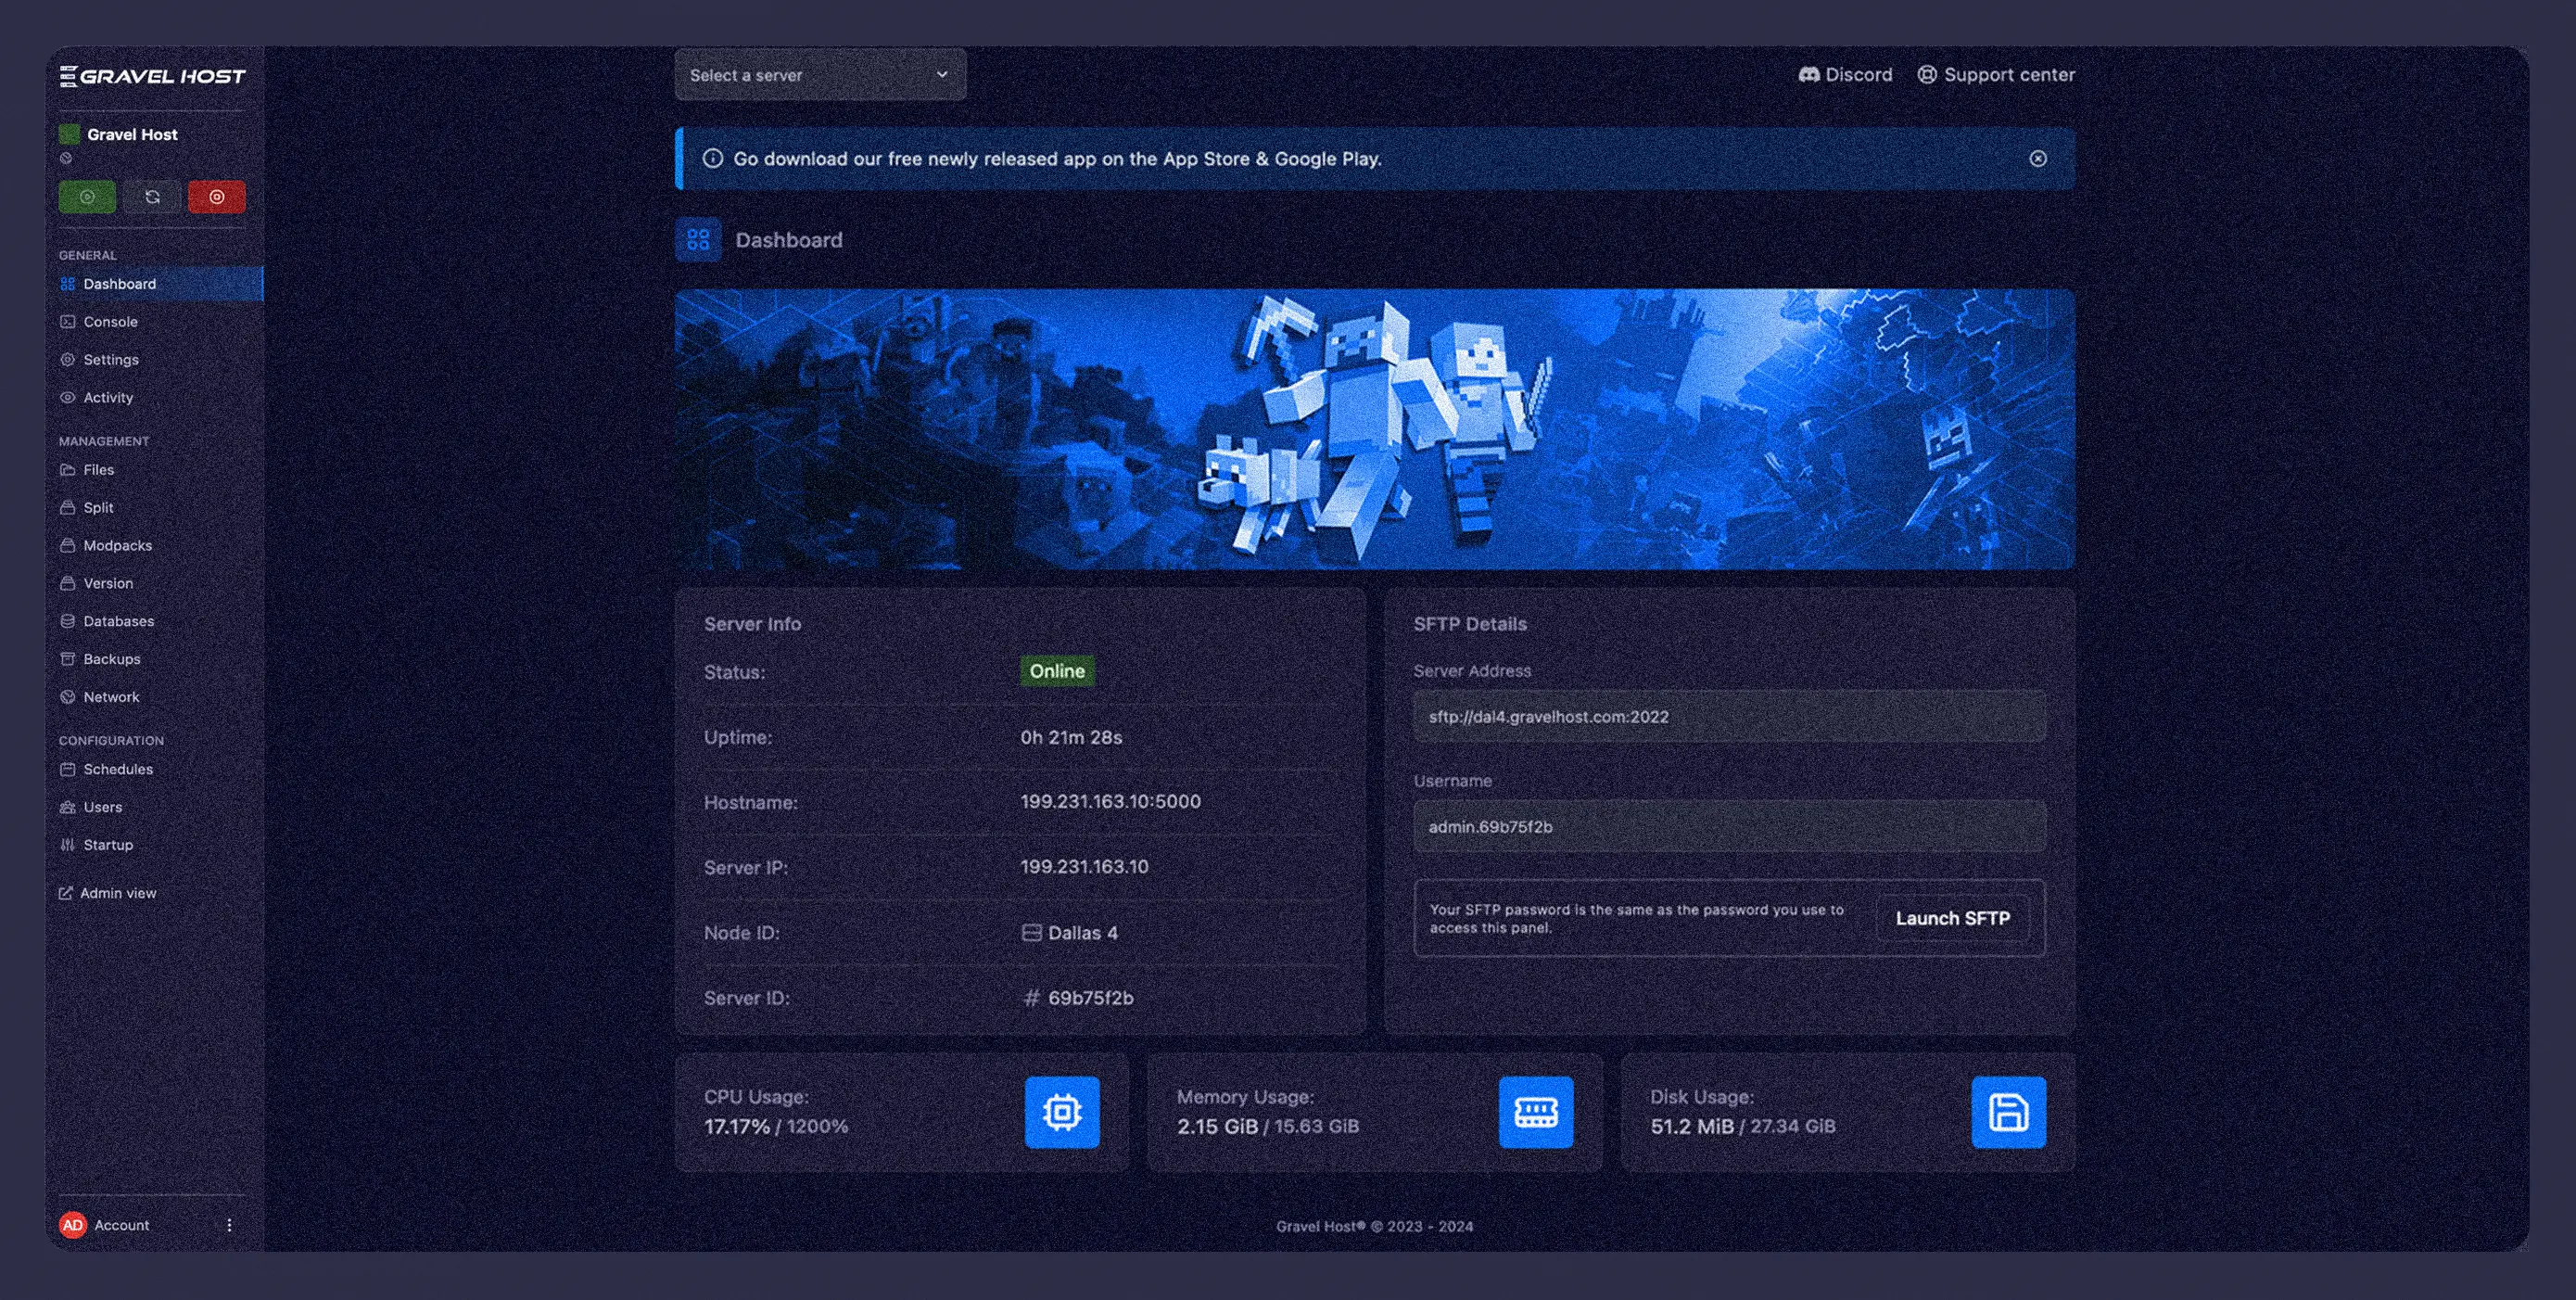Open the Dashboard sidebar item
This screenshot has height=1300, width=2576.
pos(155,284)
